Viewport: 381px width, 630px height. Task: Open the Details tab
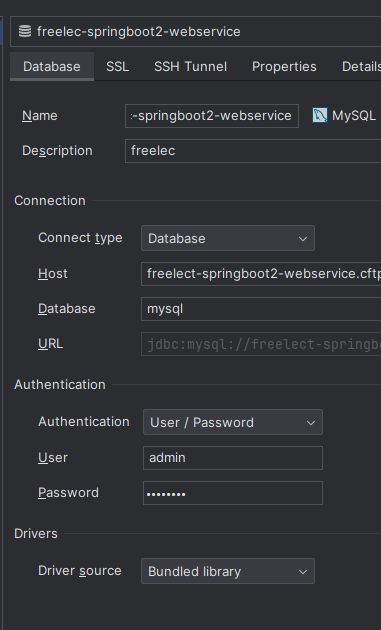point(361,66)
